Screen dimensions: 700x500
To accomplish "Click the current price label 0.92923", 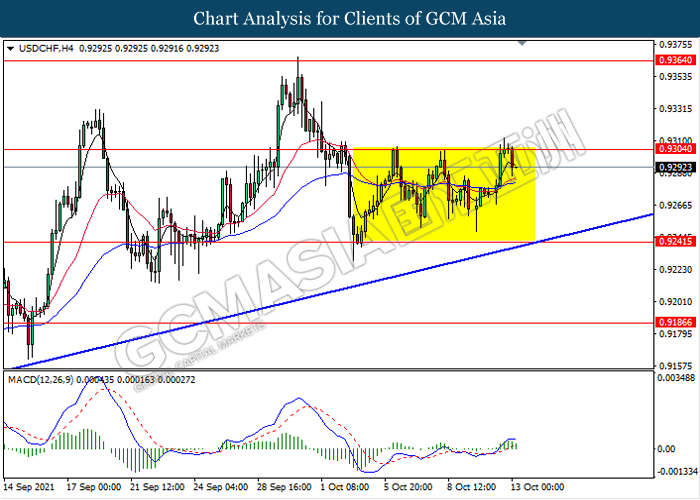I will pos(675,167).
